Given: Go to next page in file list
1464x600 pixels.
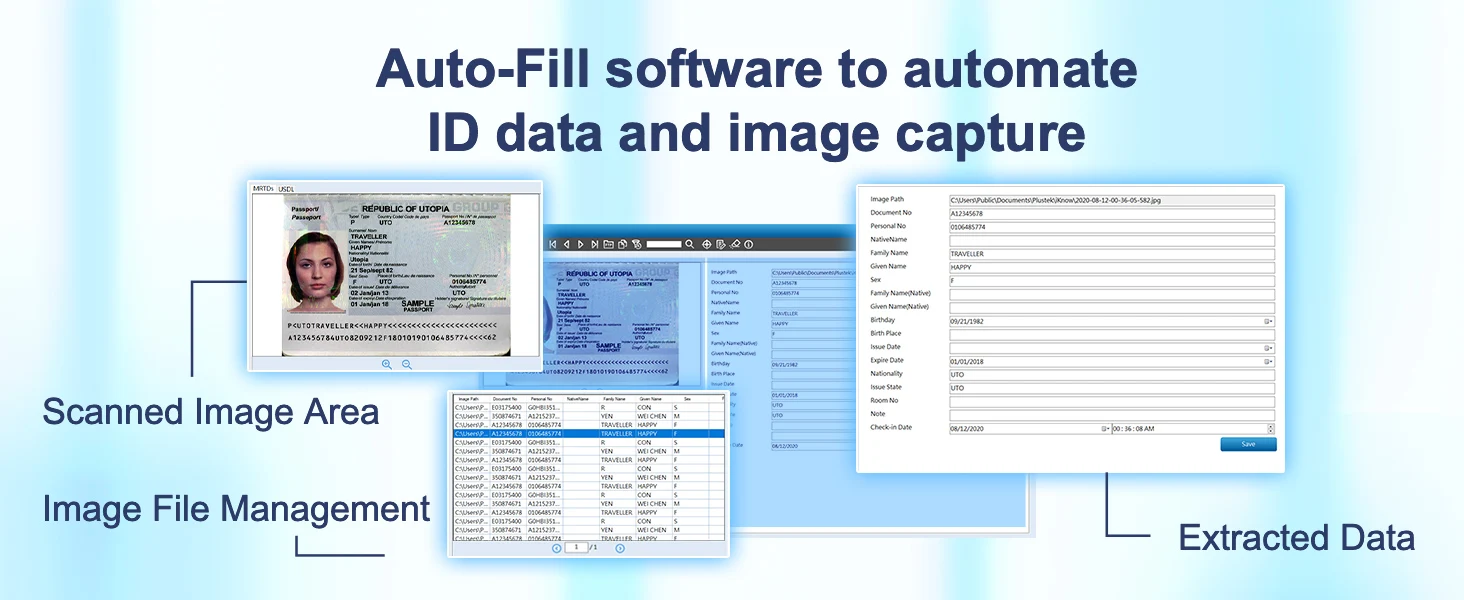Looking at the screenshot, I should 620,548.
